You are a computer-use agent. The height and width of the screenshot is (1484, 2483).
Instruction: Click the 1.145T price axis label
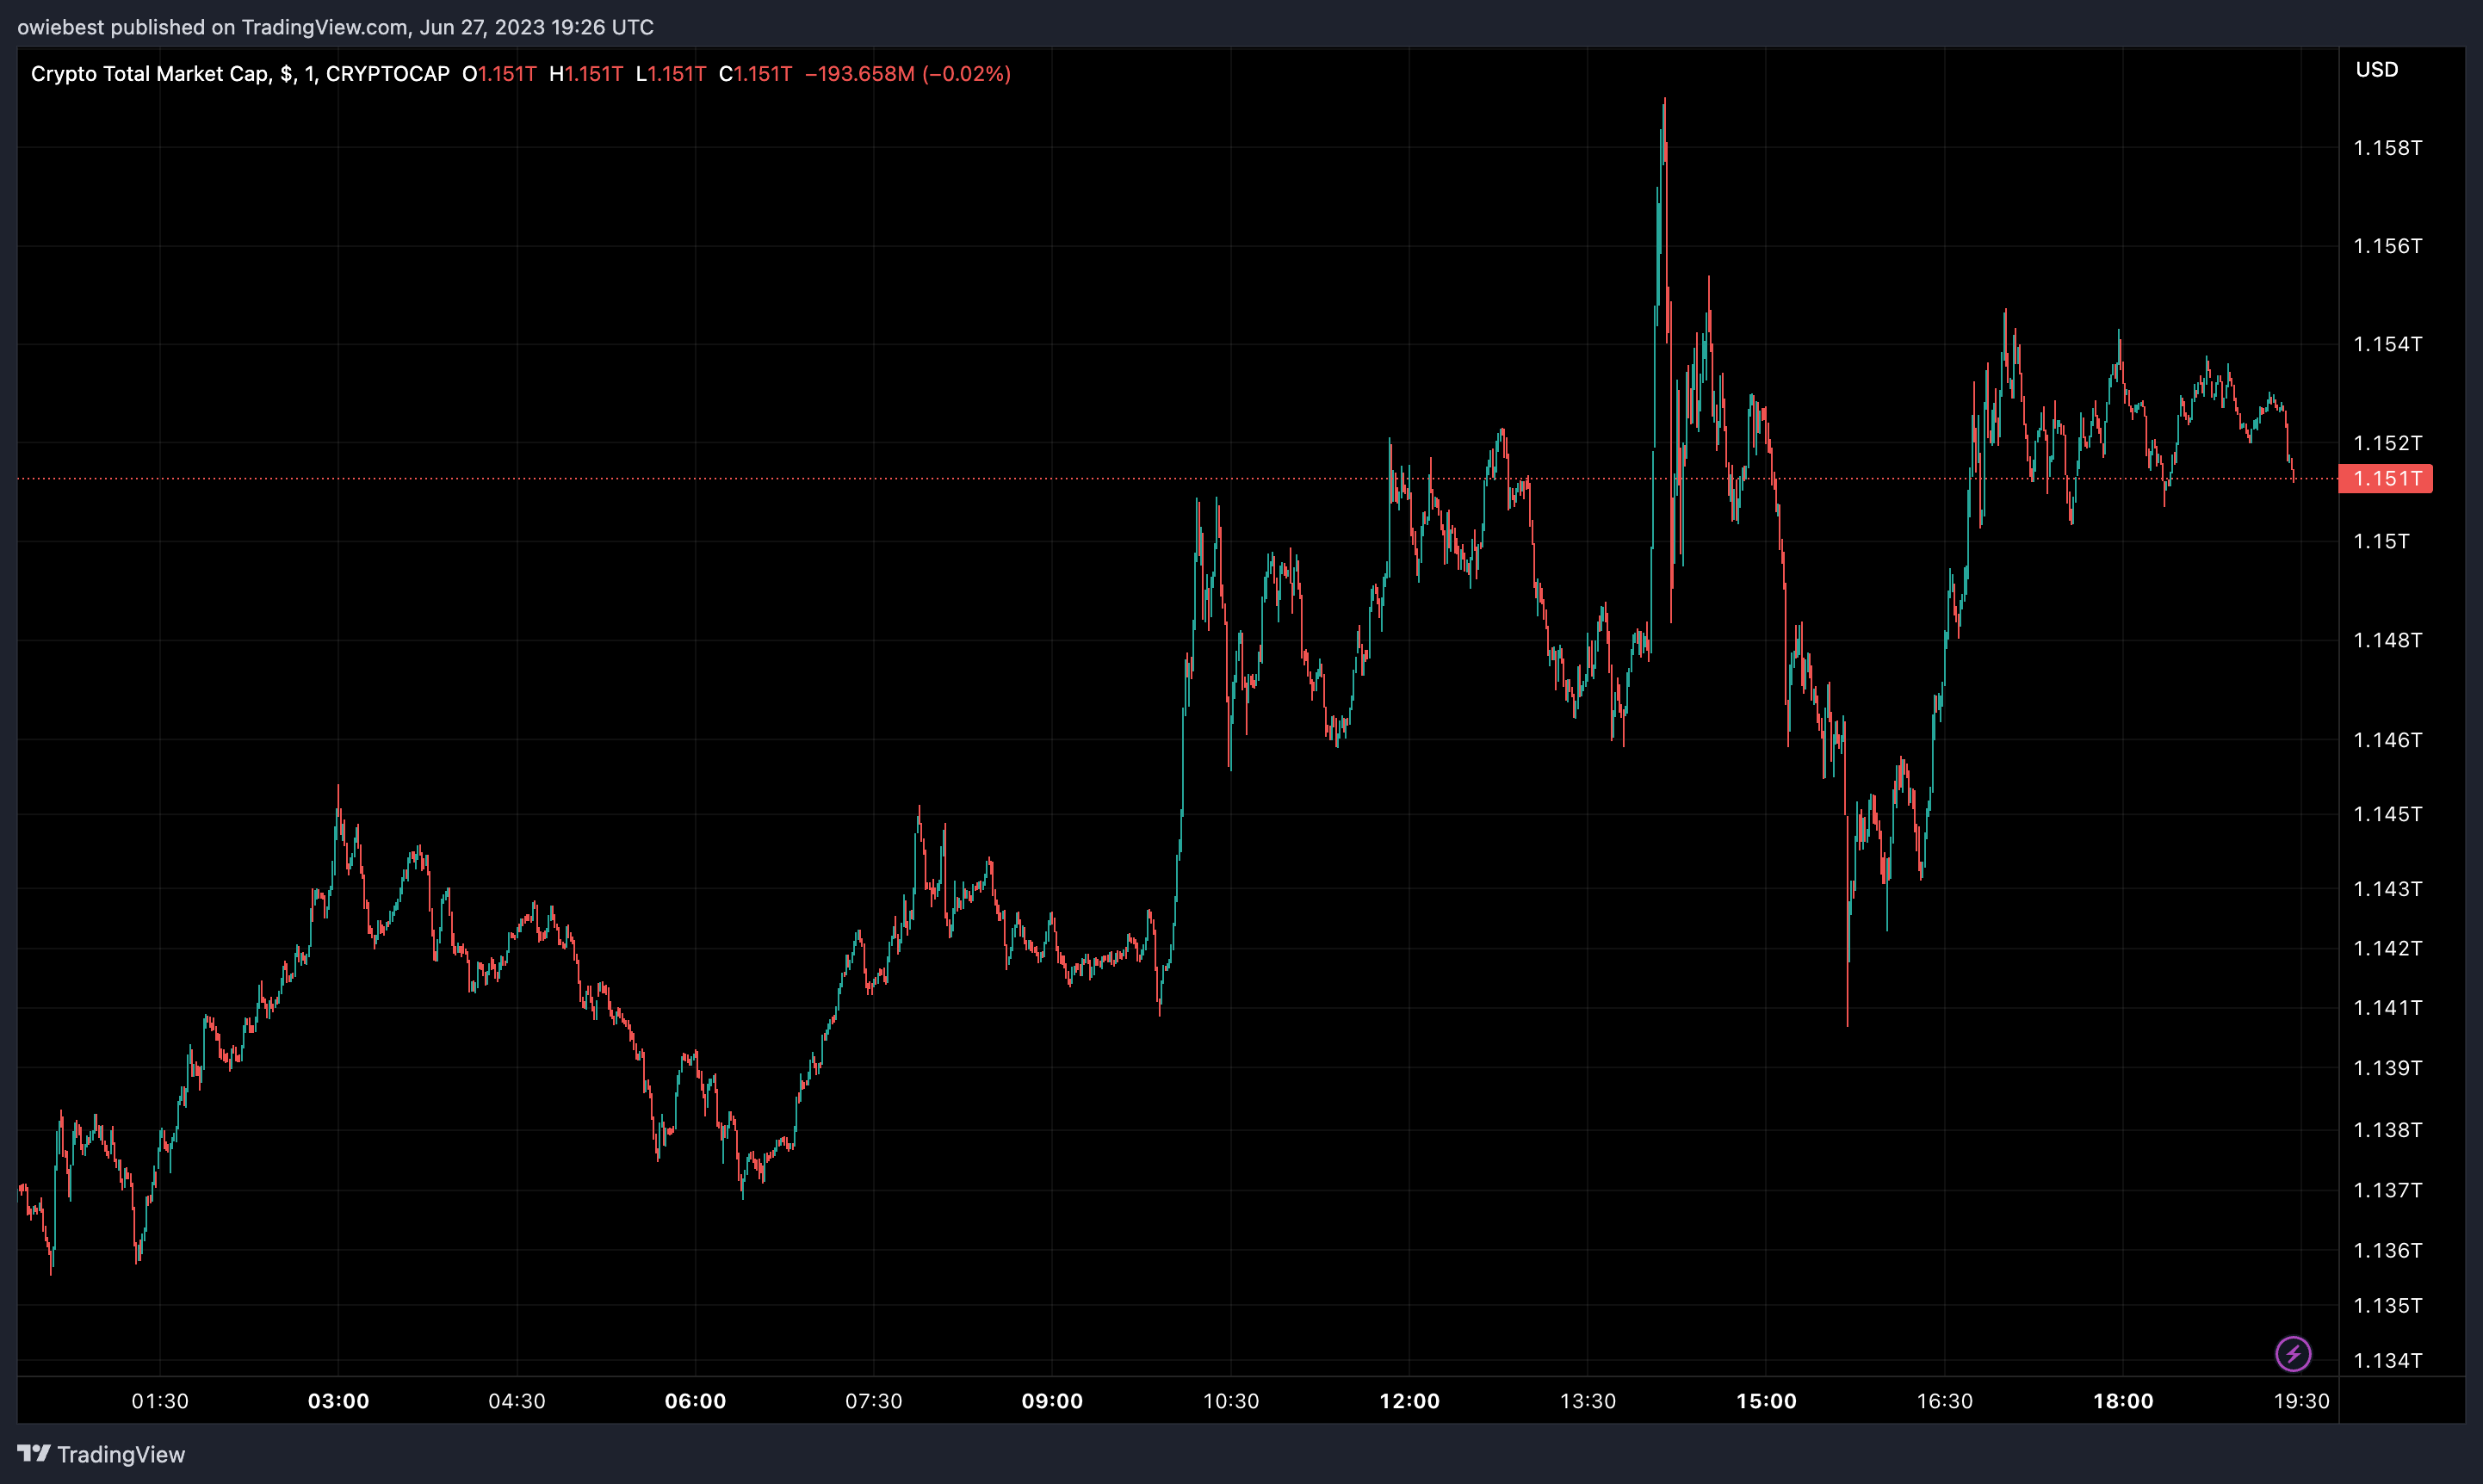[x=2388, y=814]
